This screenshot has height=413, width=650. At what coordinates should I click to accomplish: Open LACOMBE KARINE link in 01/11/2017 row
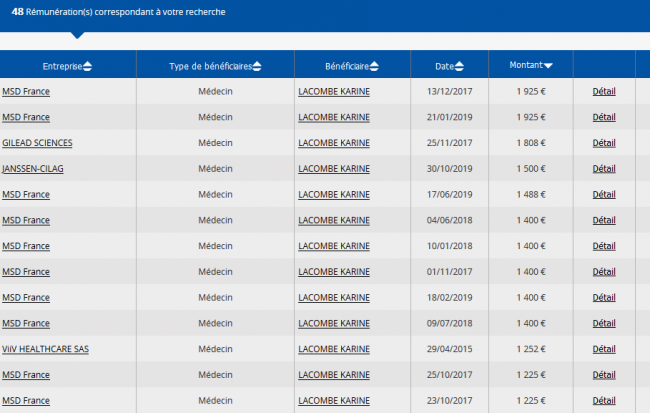(x=334, y=272)
